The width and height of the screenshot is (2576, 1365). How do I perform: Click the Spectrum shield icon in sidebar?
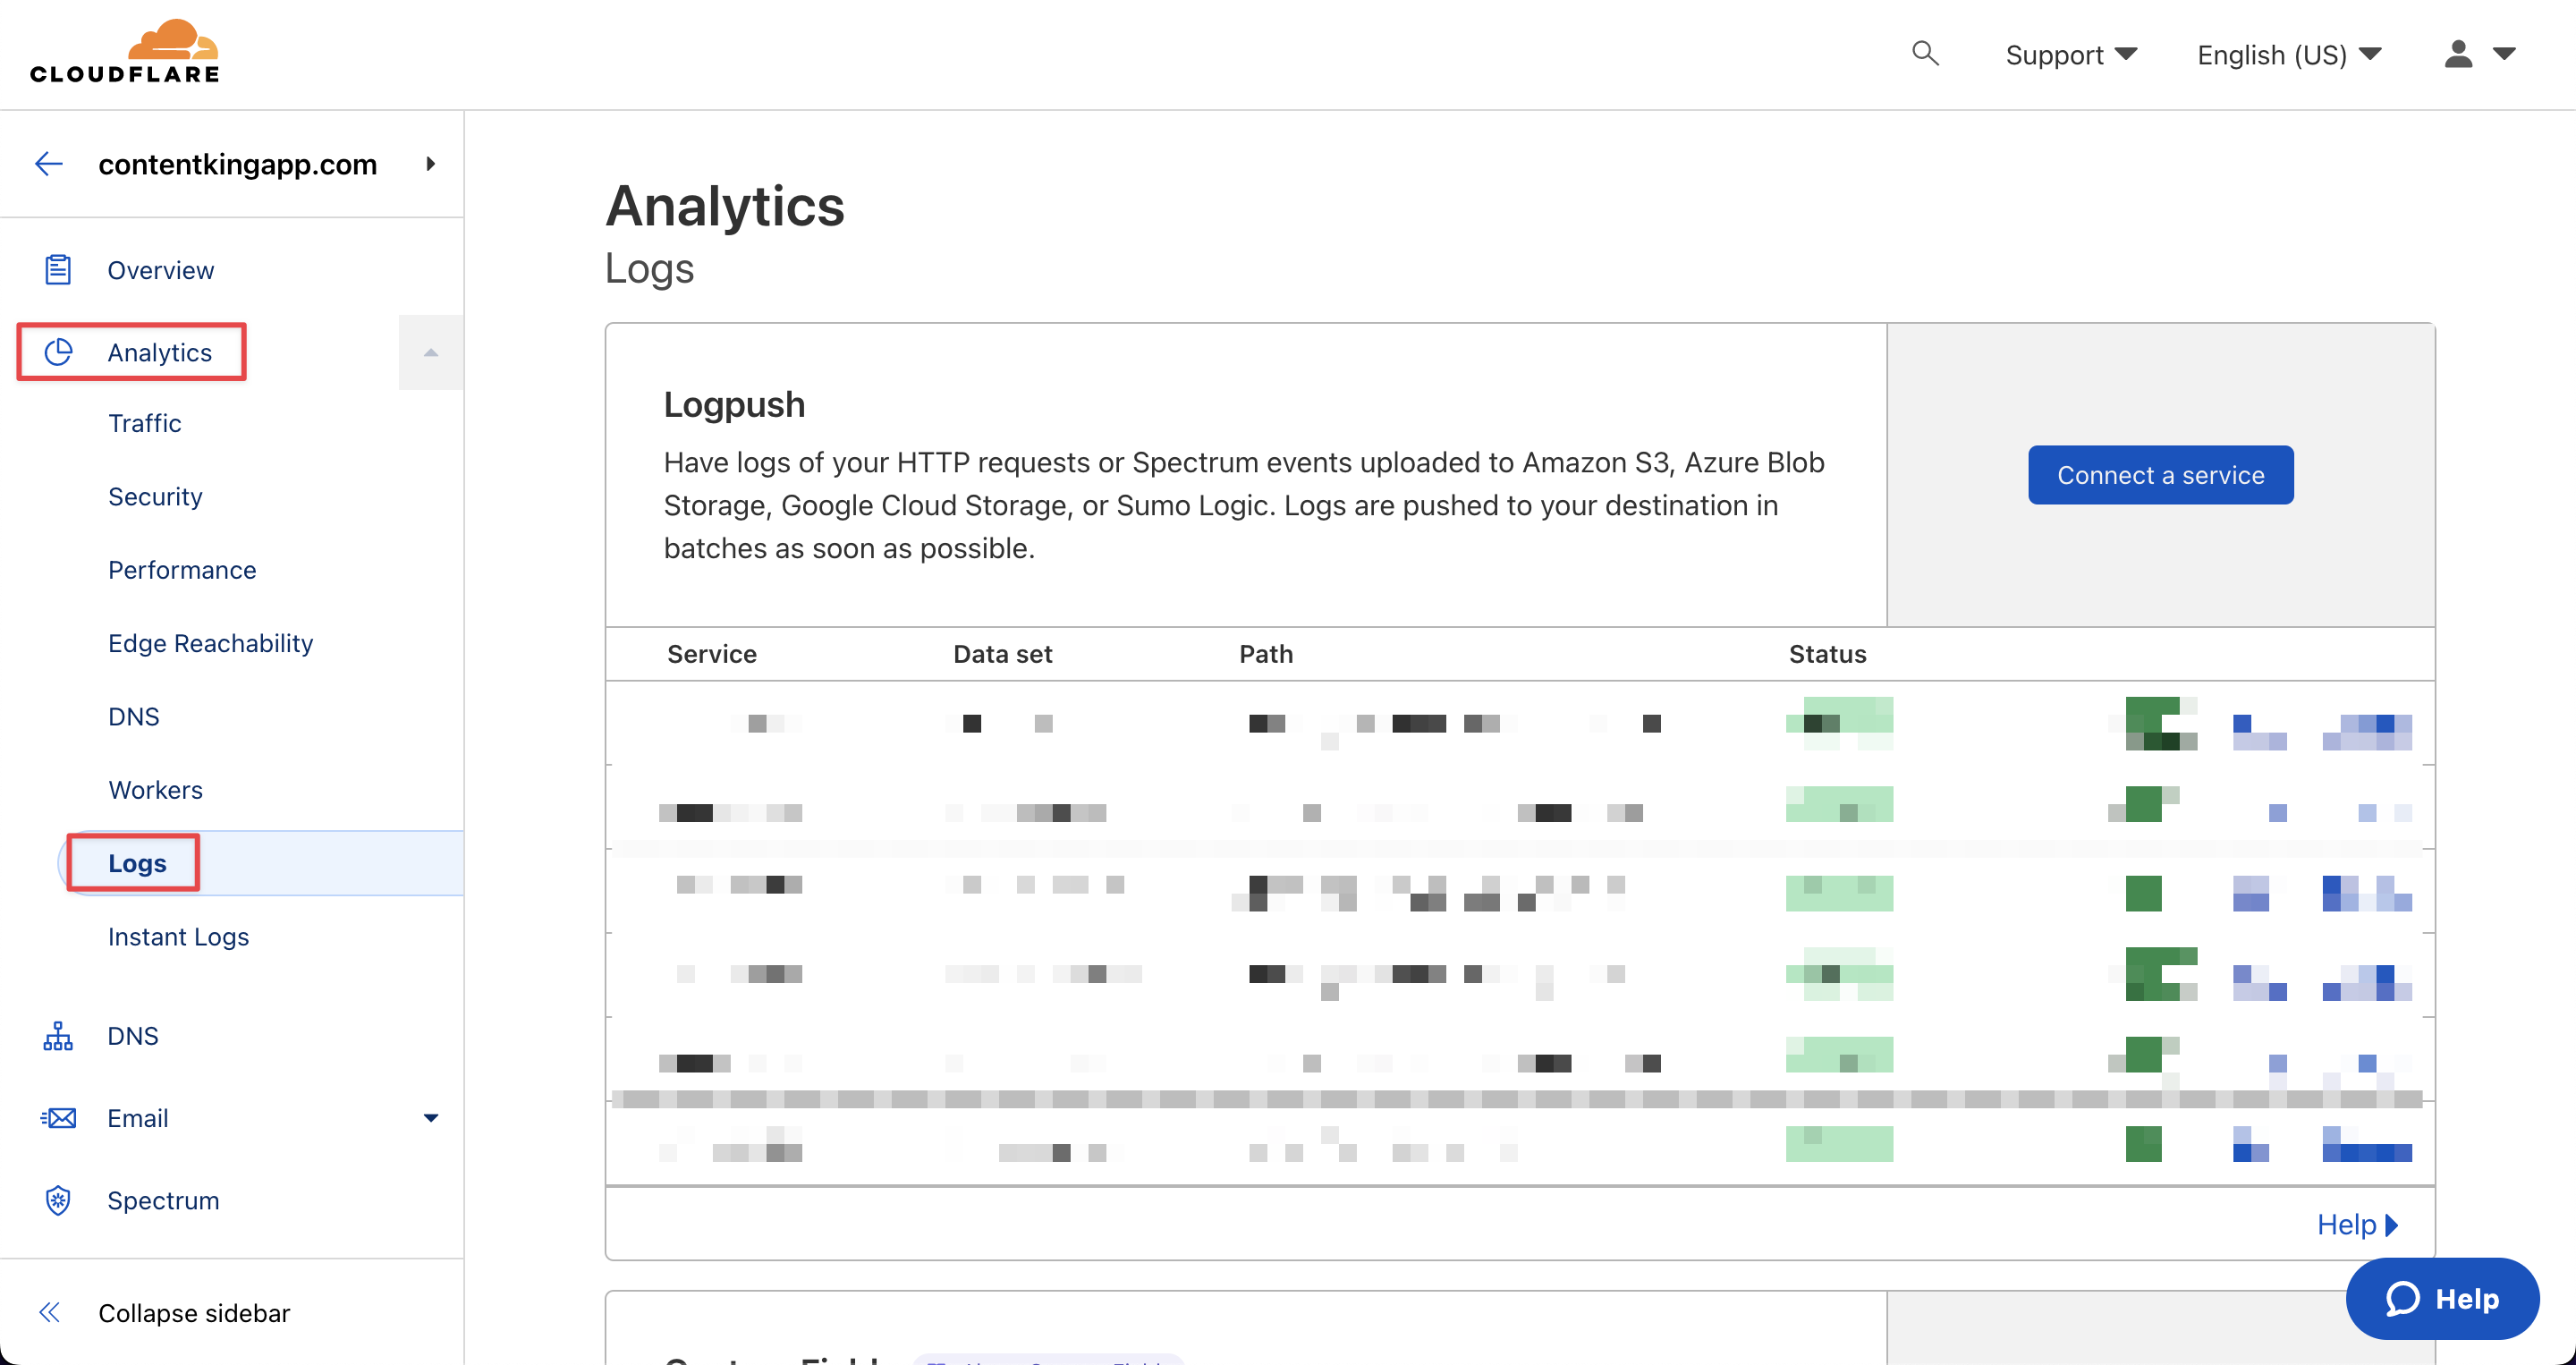tap(56, 1200)
